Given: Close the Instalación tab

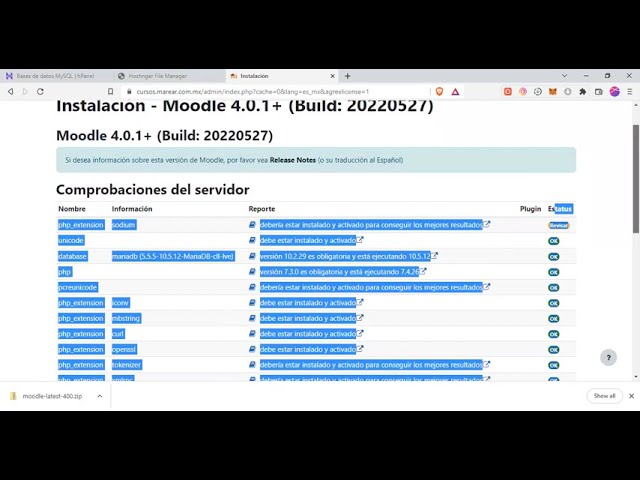Looking at the screenshot, I should [332, 76].
